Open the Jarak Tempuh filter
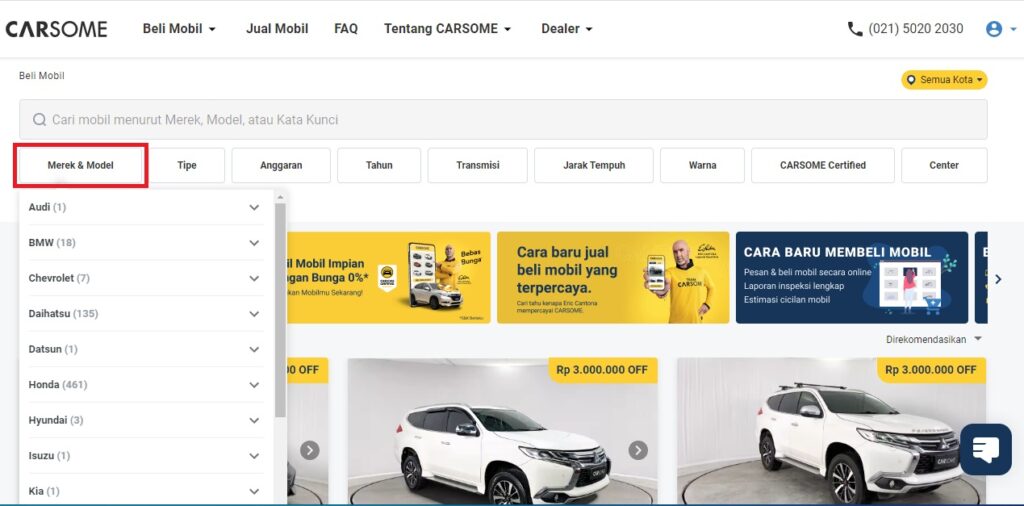 [x=594, y=165]
